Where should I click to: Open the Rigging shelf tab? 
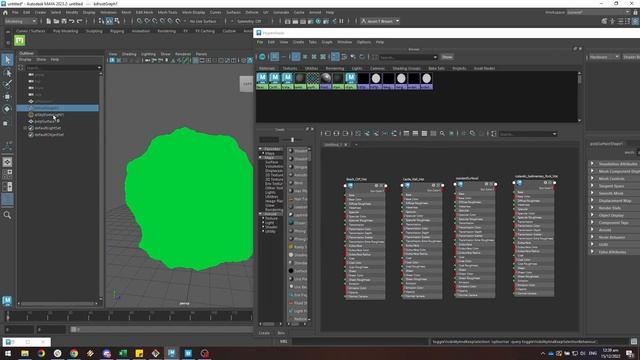[117, 31]
